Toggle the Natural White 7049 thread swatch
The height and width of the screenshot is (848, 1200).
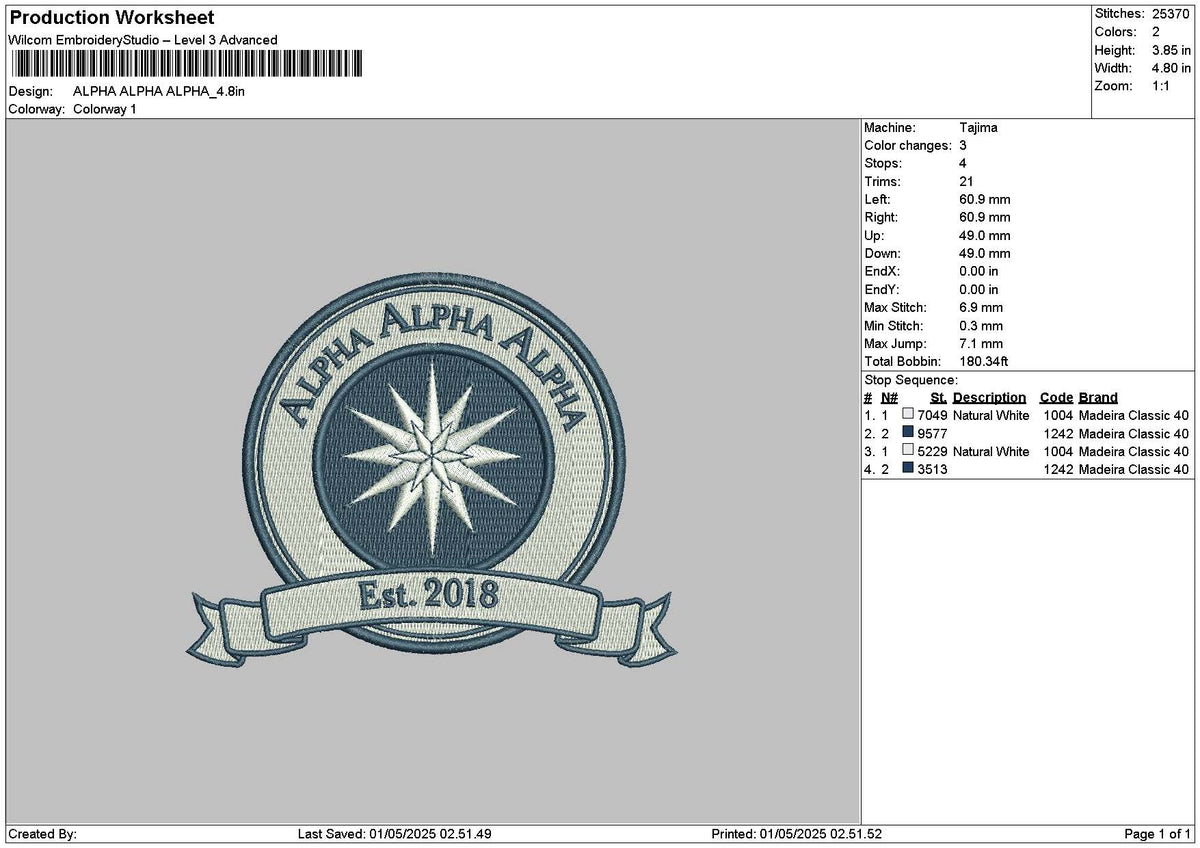tap(908, 415)
